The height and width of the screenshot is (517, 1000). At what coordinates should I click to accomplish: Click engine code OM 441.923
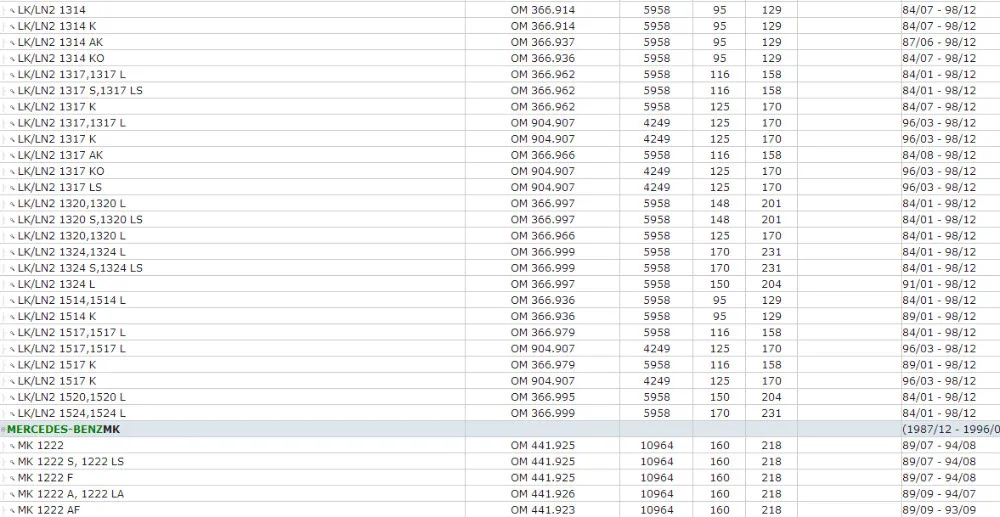click(543, 510)
